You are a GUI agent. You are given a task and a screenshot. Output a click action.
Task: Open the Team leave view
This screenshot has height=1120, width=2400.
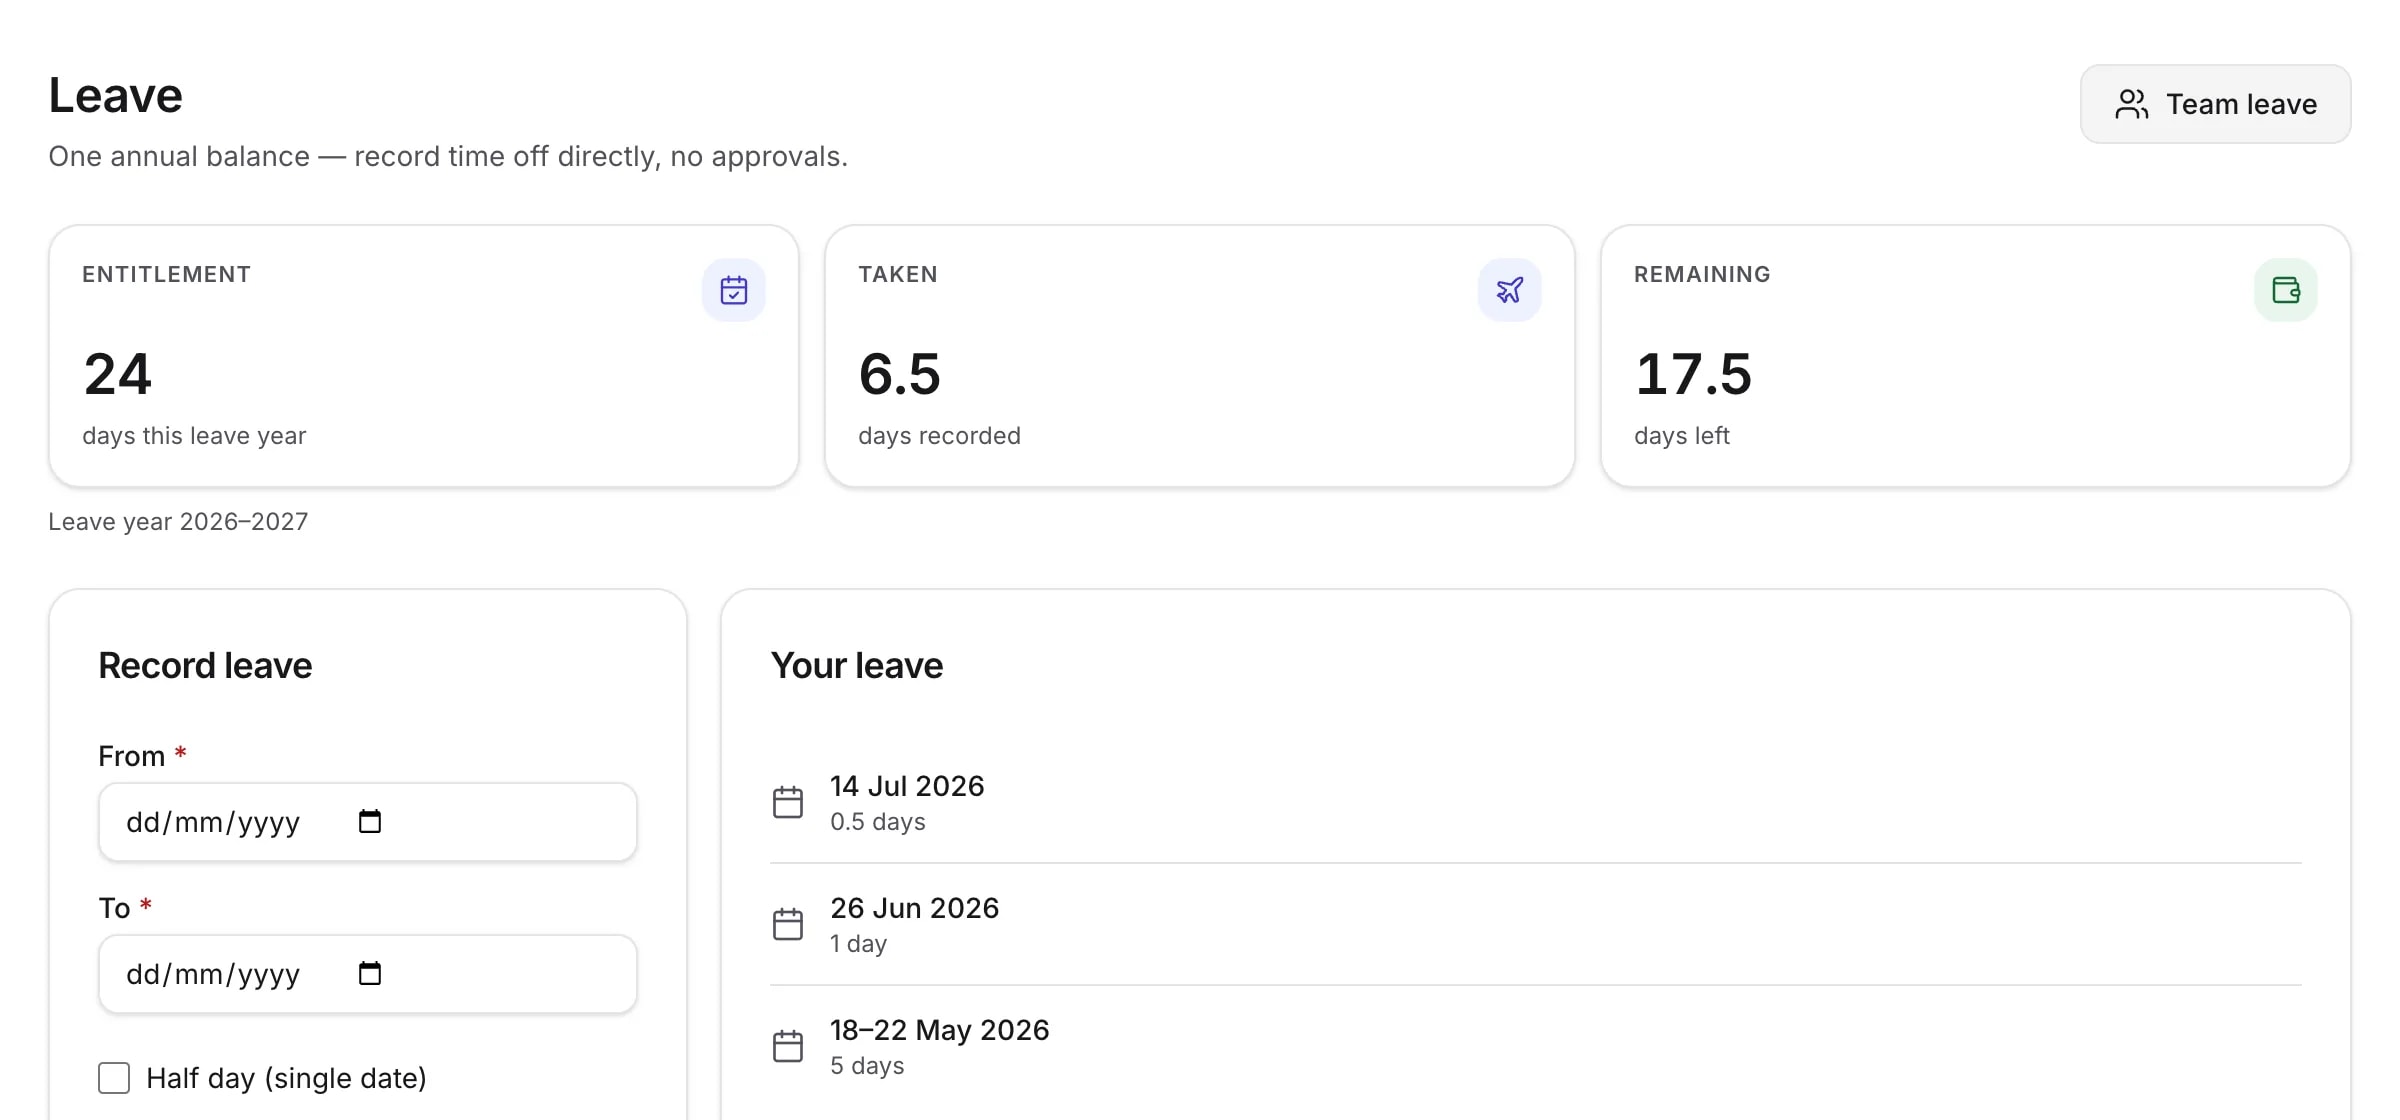point(2215,104)
